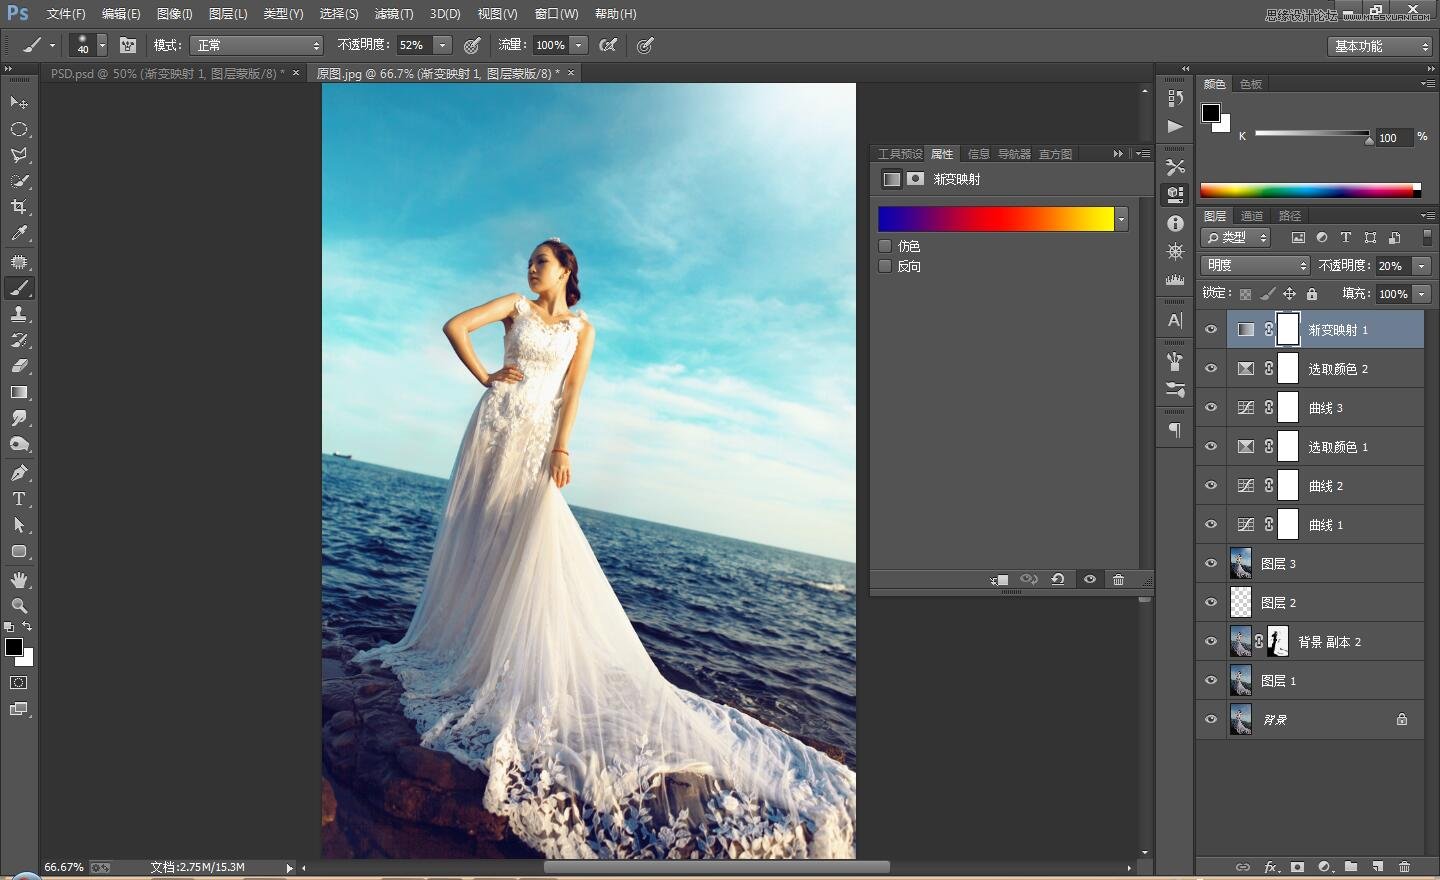
Task: Select the Zoom tool
Action: [19, 606]
